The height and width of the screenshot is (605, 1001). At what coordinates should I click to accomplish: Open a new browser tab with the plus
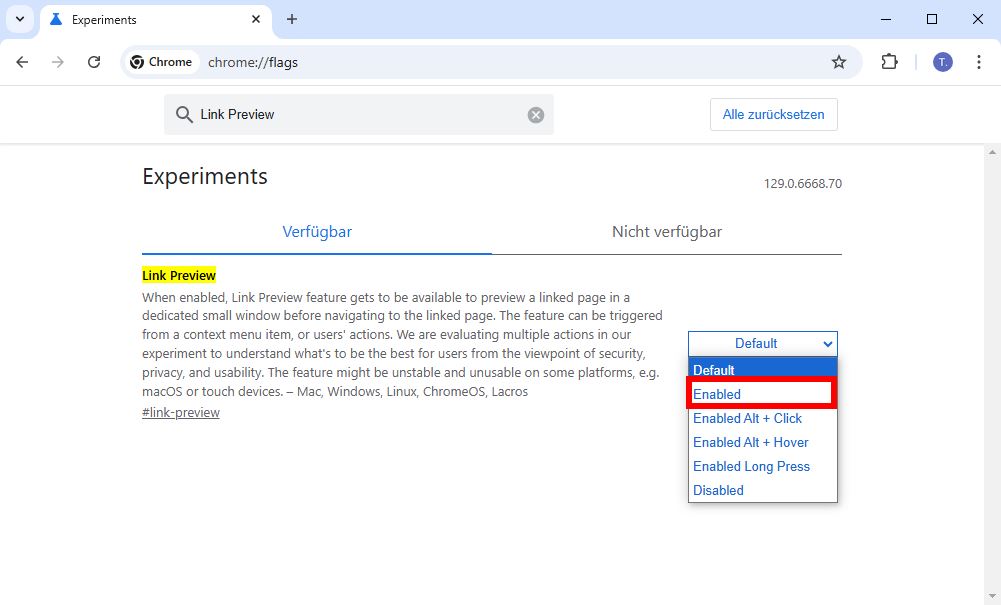[x=290, y=19]
